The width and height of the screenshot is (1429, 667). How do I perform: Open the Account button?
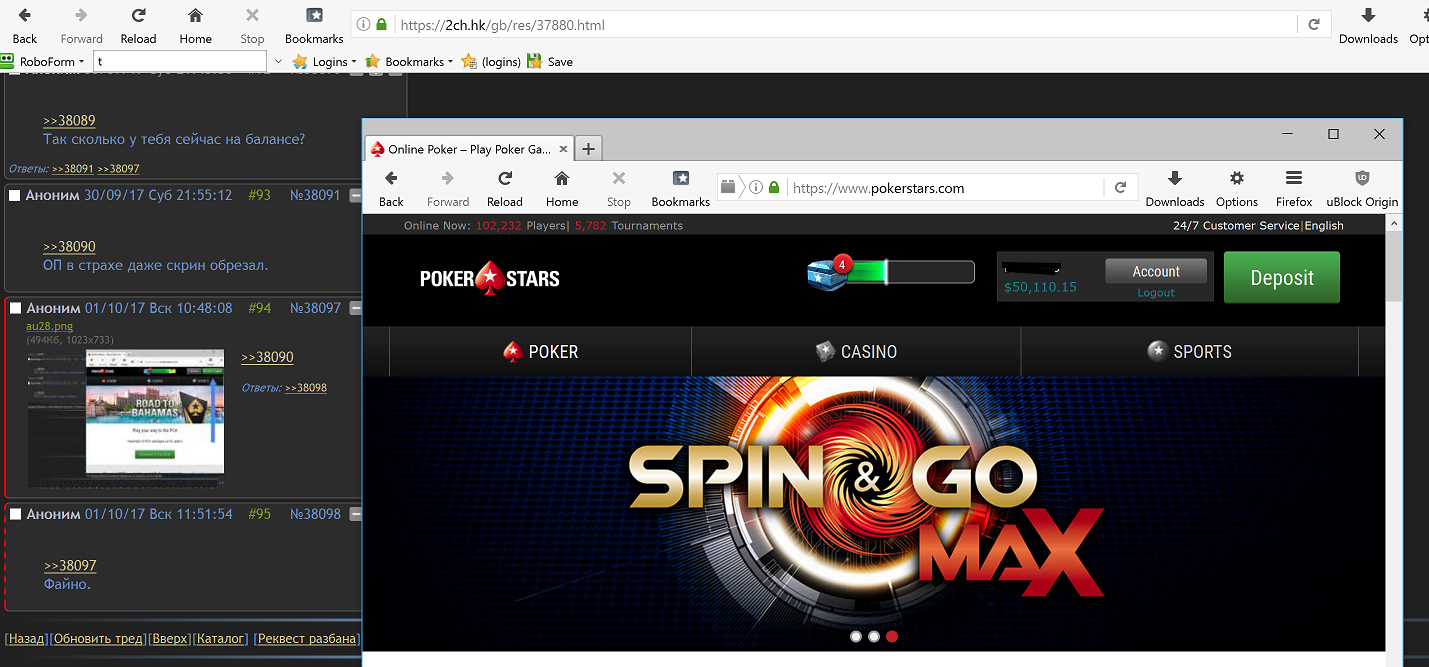(1156, 272)
